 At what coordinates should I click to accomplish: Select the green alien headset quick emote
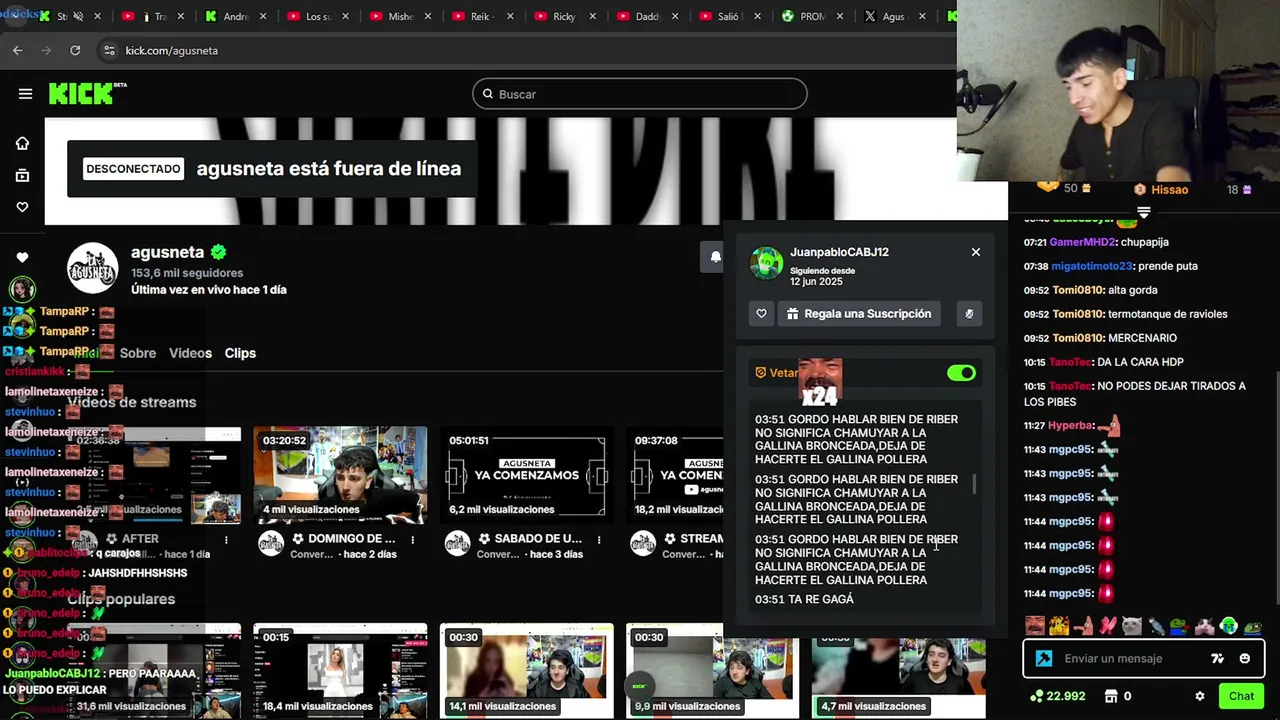[x=1229, y=626]
